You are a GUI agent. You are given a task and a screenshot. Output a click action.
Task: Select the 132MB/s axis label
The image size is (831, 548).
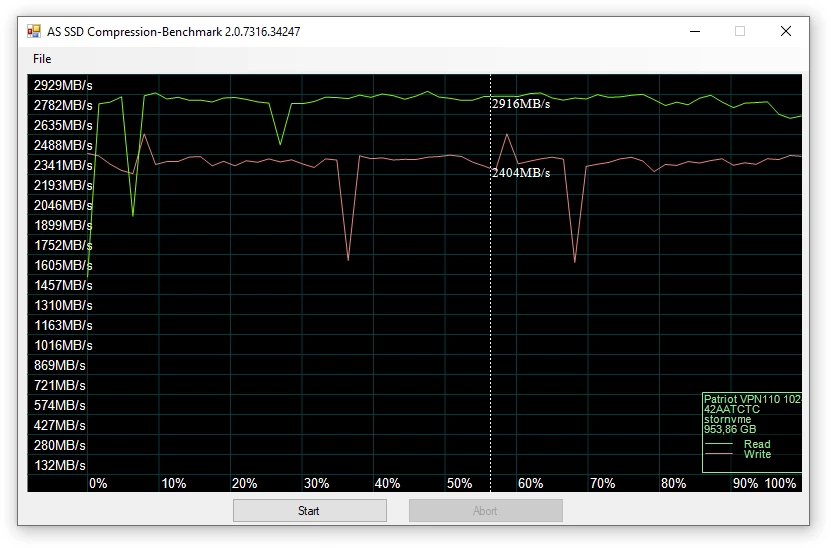point(59,465)
